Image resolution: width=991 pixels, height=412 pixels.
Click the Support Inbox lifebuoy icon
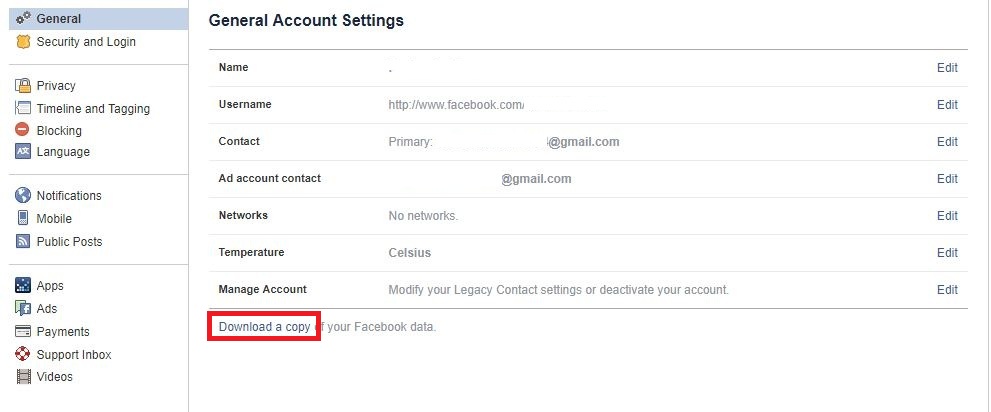23,355
